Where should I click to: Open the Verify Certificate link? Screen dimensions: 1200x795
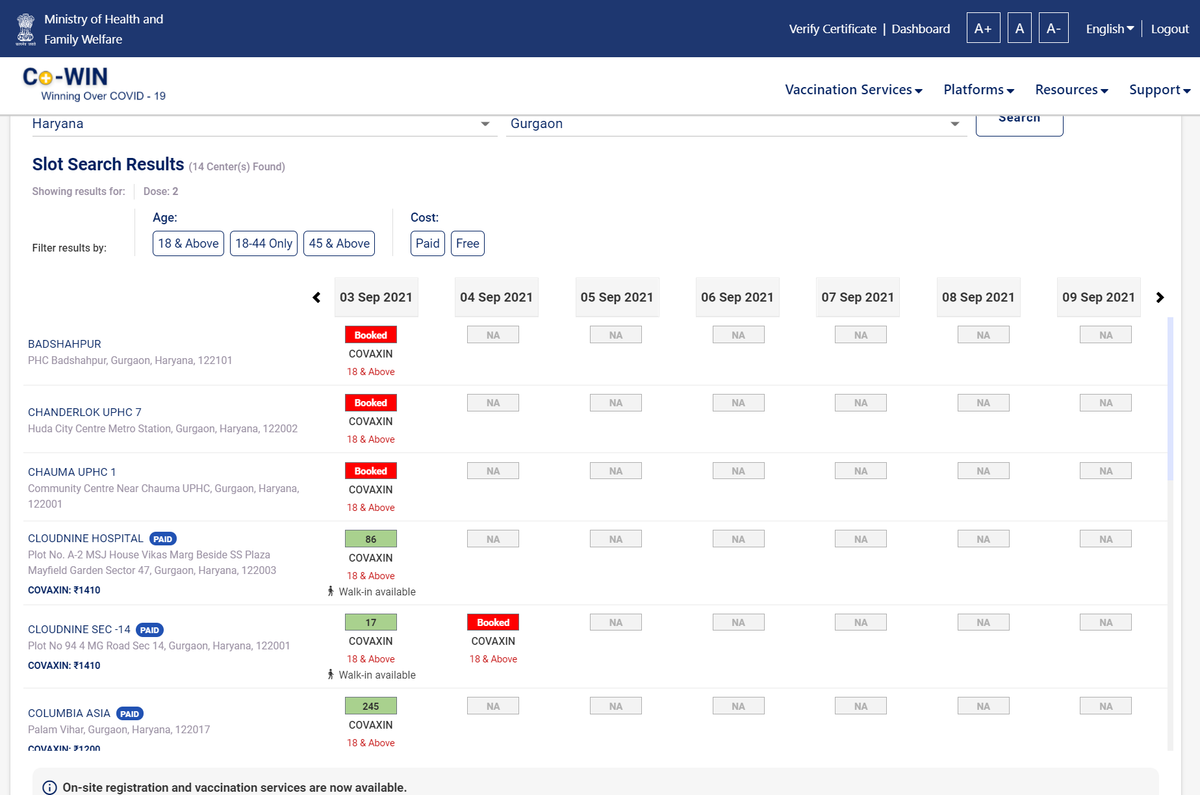coord(832,29)
